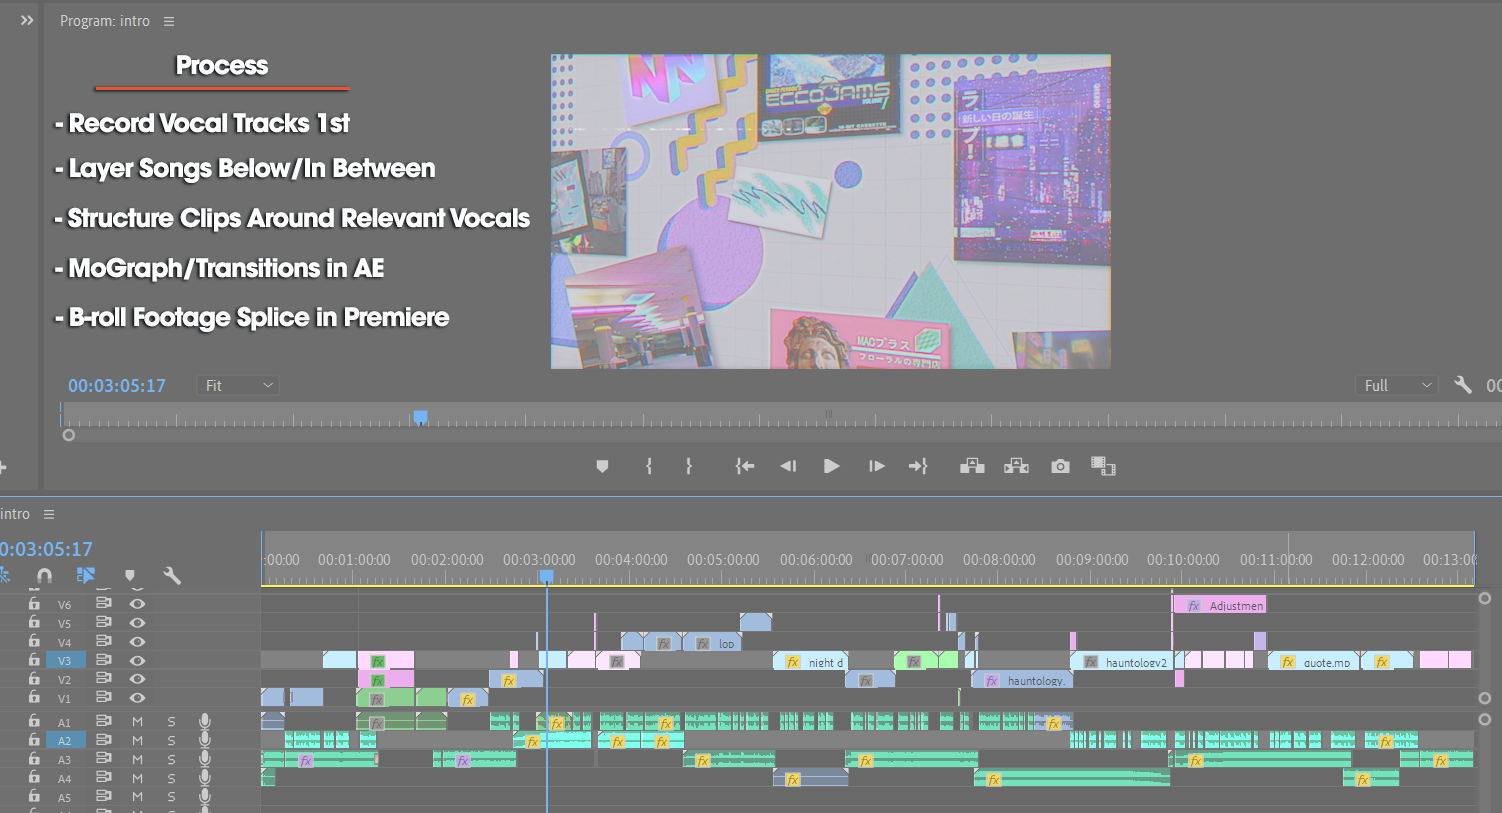Click the Mark In button

pyautogui.click(x=649, y=466)
